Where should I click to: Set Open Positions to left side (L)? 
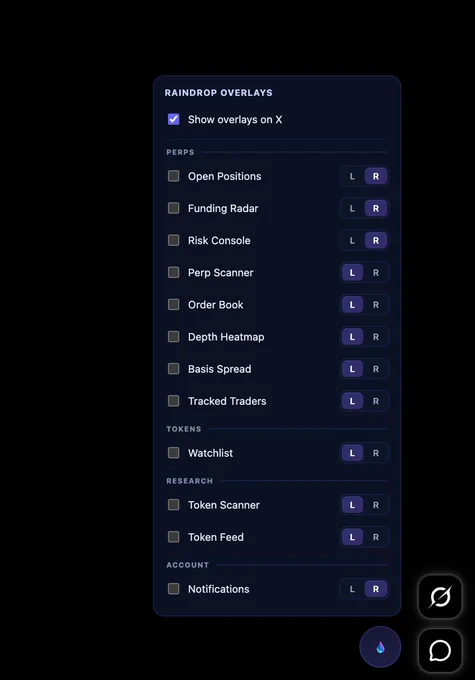352,177
